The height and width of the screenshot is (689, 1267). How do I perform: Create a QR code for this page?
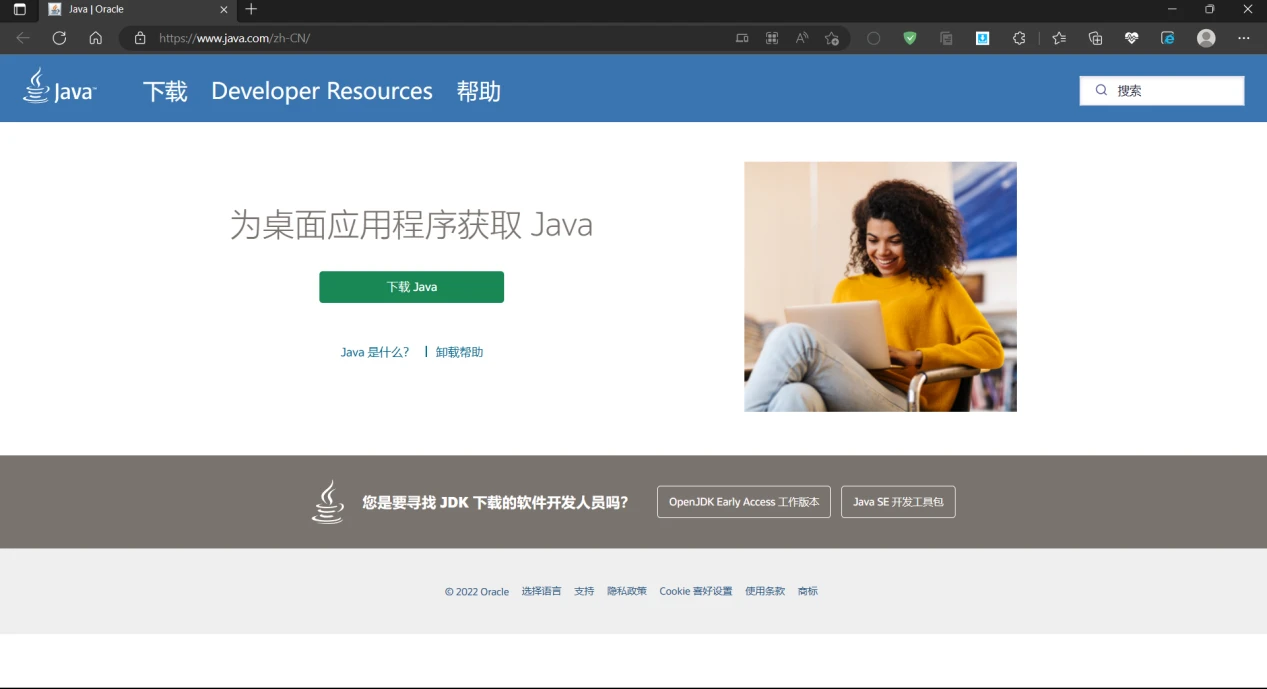point(772,38)
